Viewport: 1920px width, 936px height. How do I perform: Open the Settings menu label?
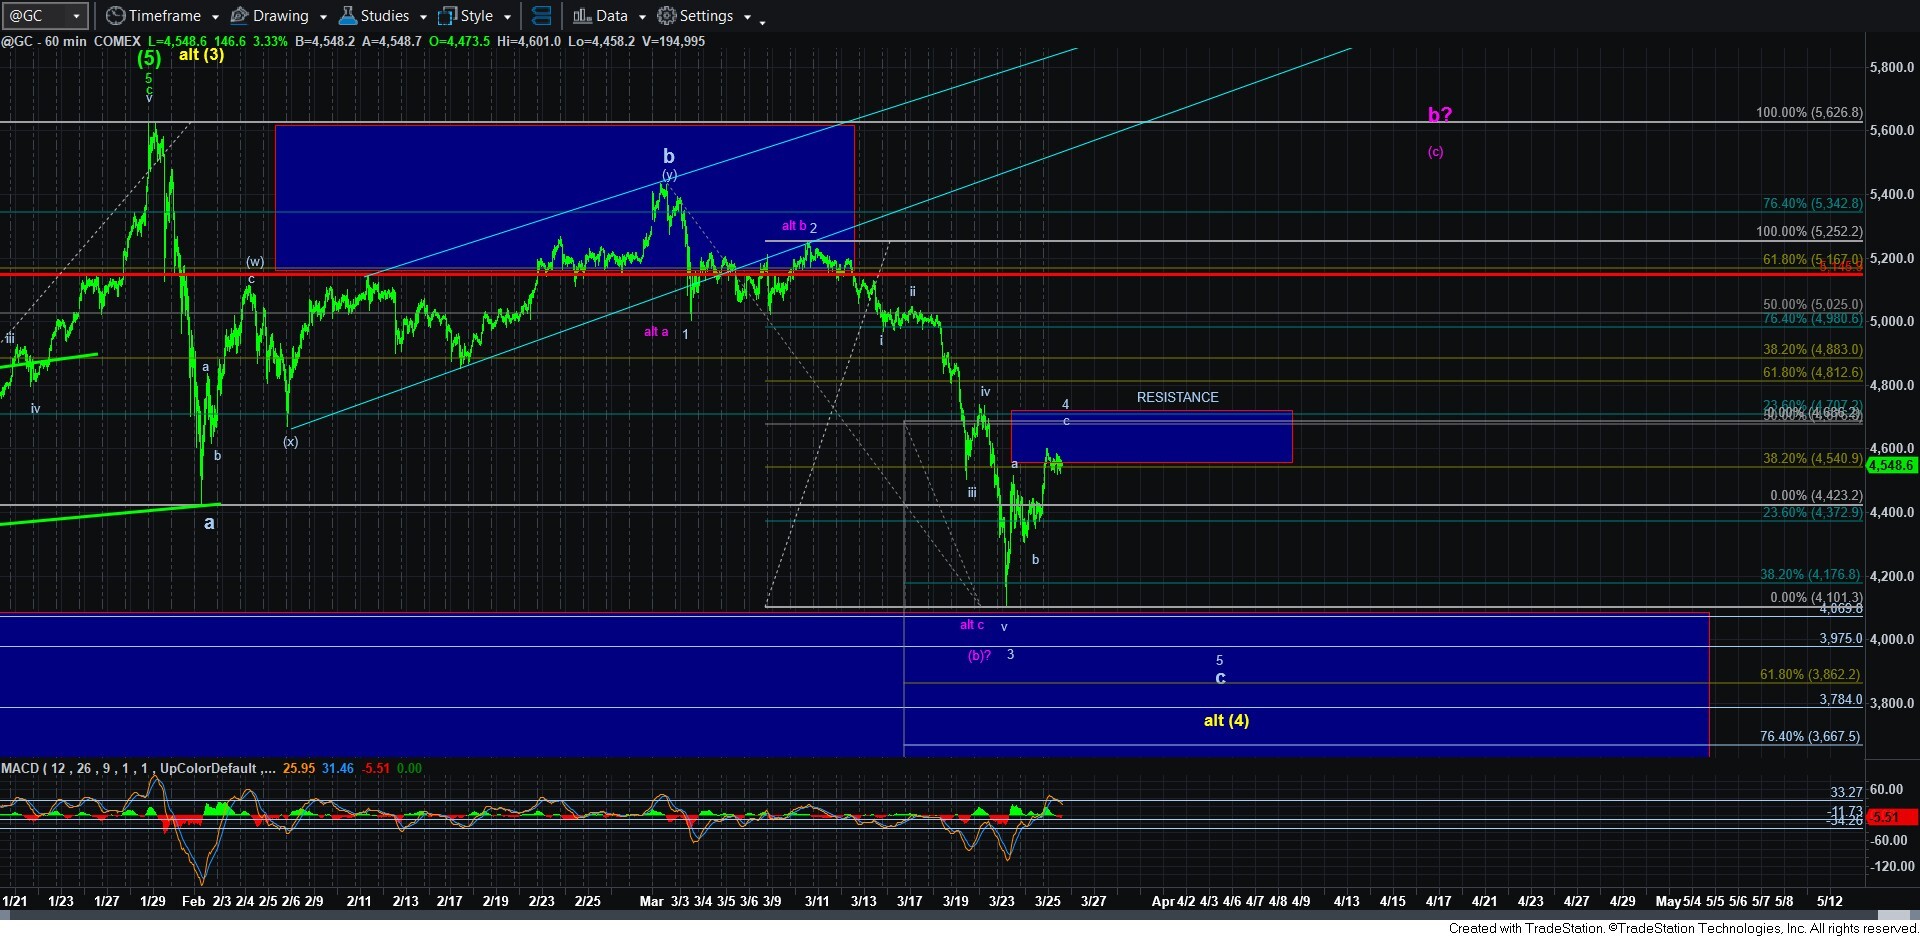pyautogui.click(x=706, y=16)
